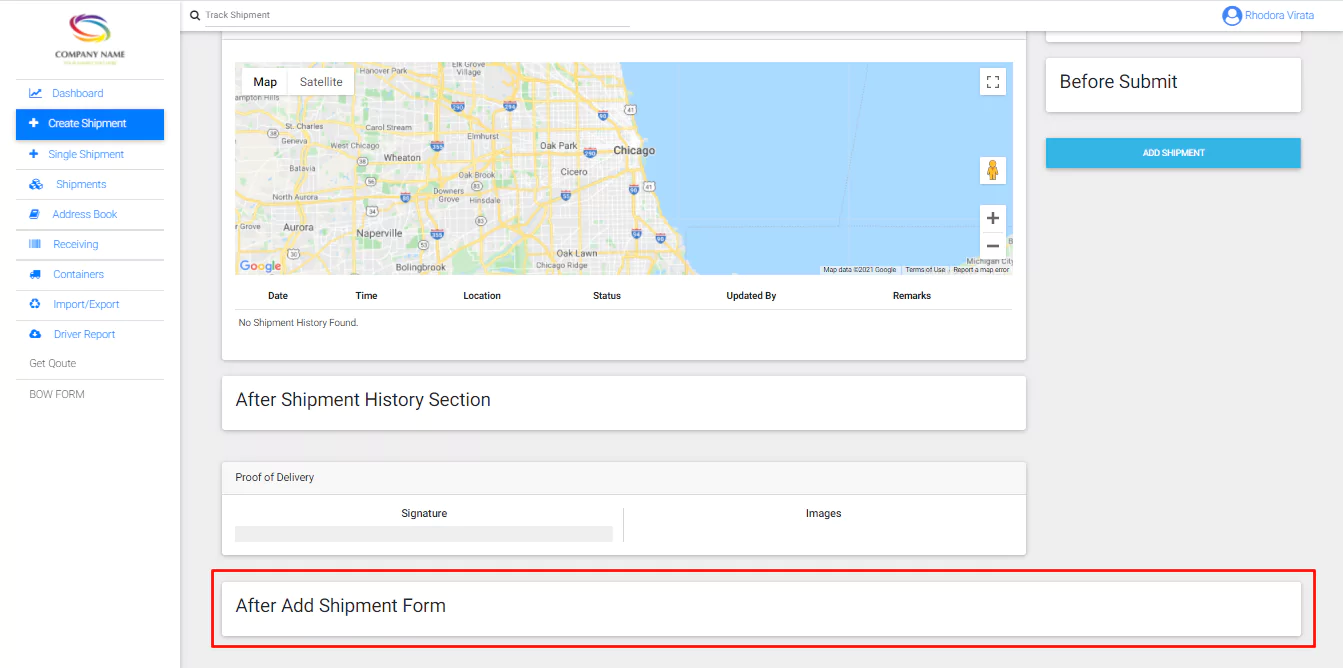Click the Street View pegman icon
1343x668 pixels.
pyautogui.click(x=992, y=171)
